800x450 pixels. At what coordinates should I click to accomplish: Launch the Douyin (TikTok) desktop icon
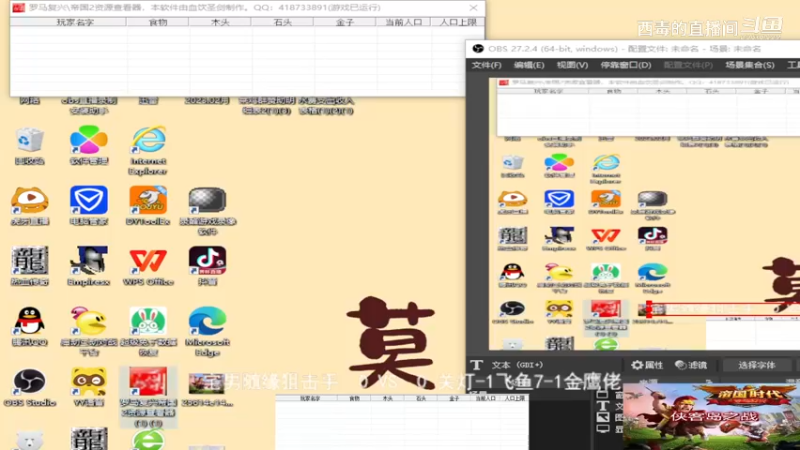(x=207, y=260)
